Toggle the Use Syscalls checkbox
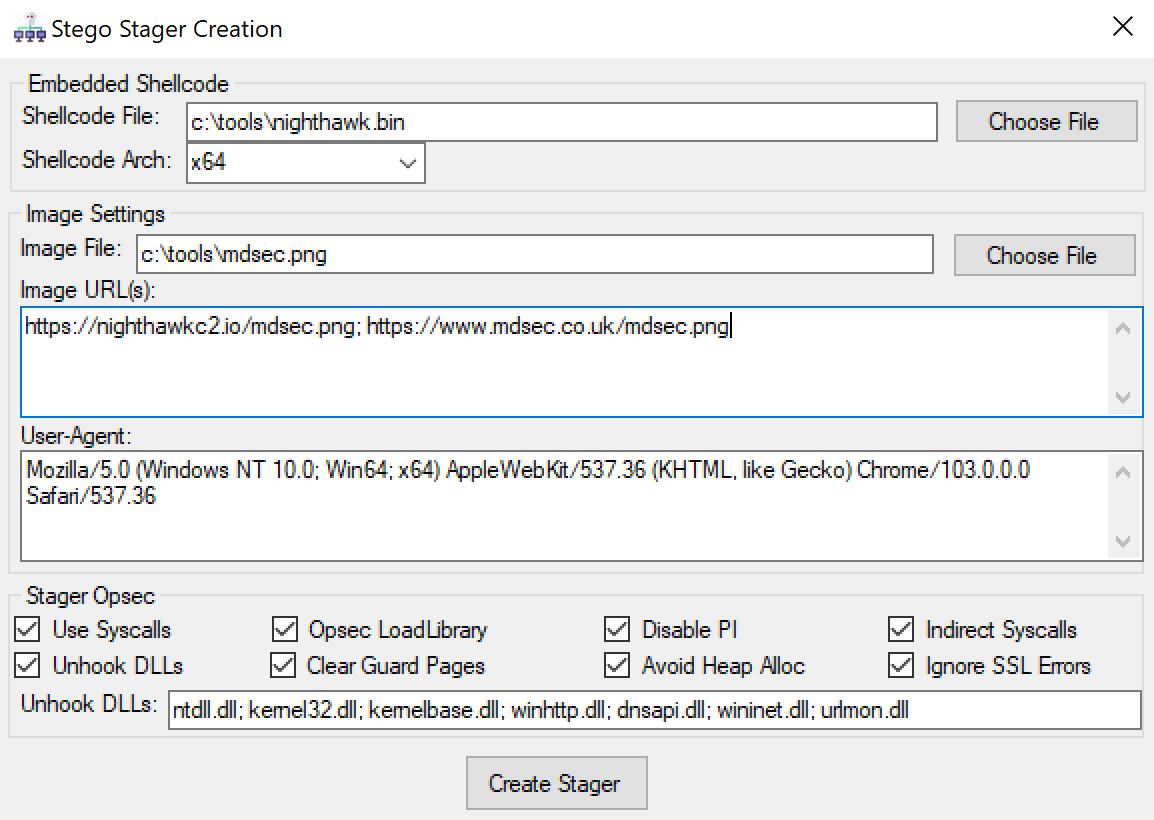Image resolution: width=1154 pixels, height=820 pixels. coord(28,630)
